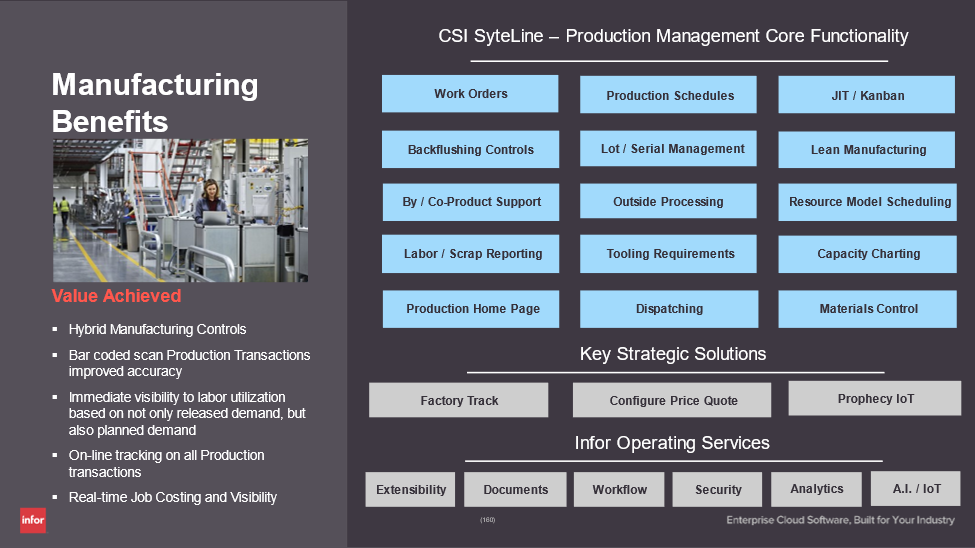Screen dimensions: 975x548
Task: Open the A.I. / IoT service box
Action: (916, 488)
